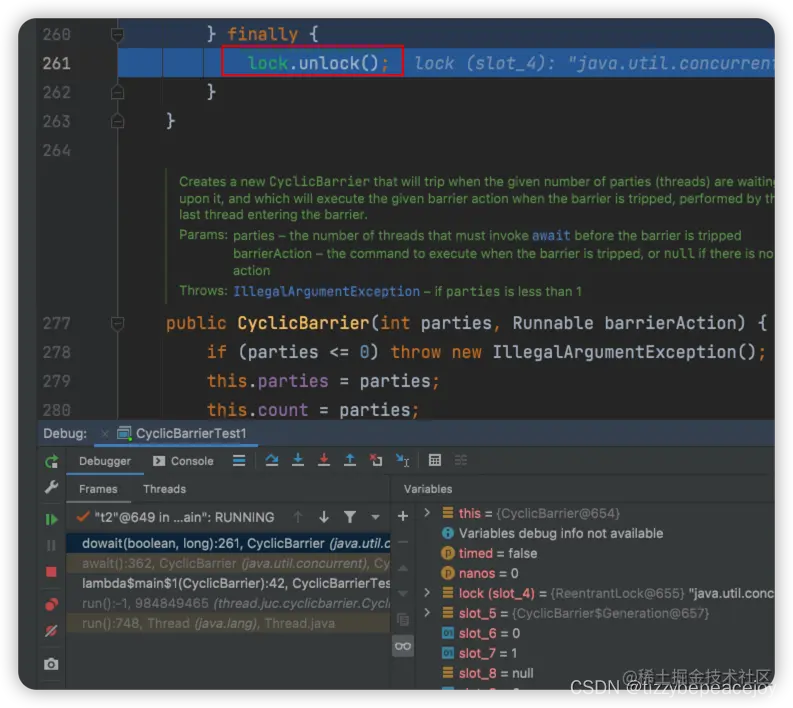Add a new watch with plus
This screenshot has width=793, height=708.
coord(403,516)
